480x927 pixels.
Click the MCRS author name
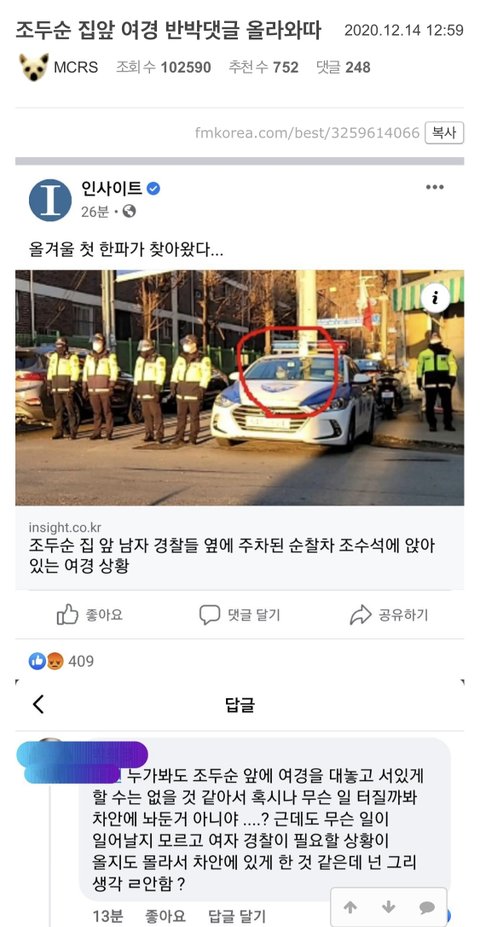tap(76, 67)
